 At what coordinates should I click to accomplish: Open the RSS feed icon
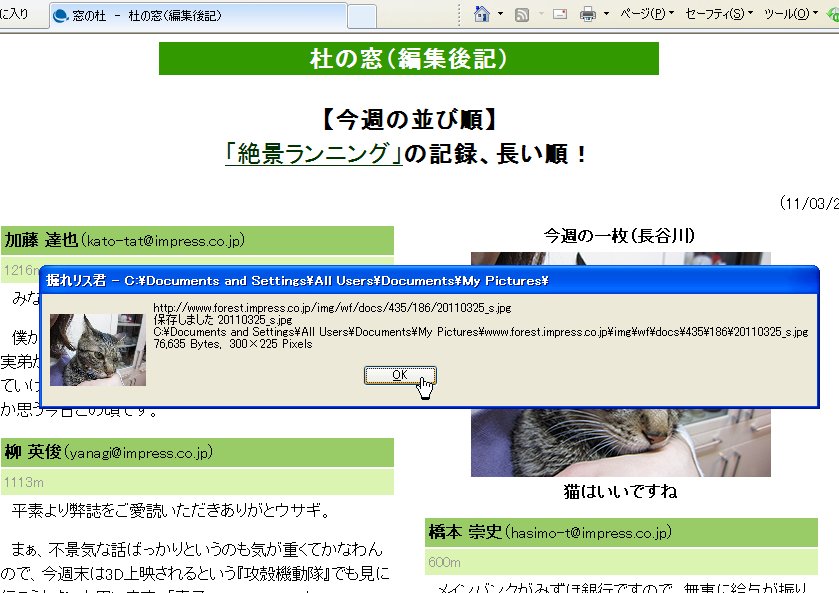[x=522, y=14]
